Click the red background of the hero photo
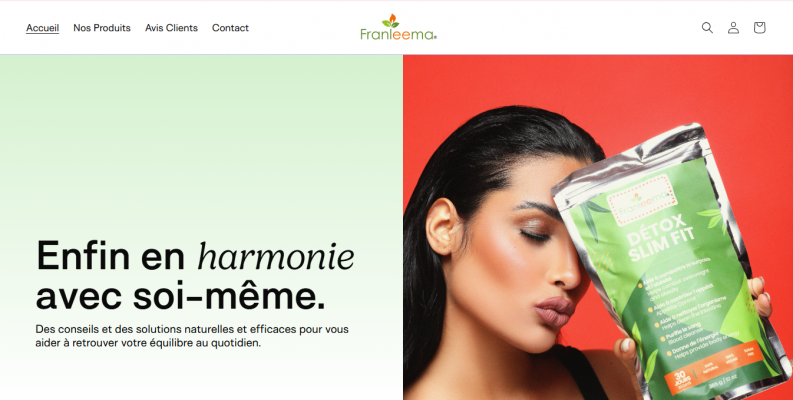Screen dimensions: 793x400 [x=708, y=86]
